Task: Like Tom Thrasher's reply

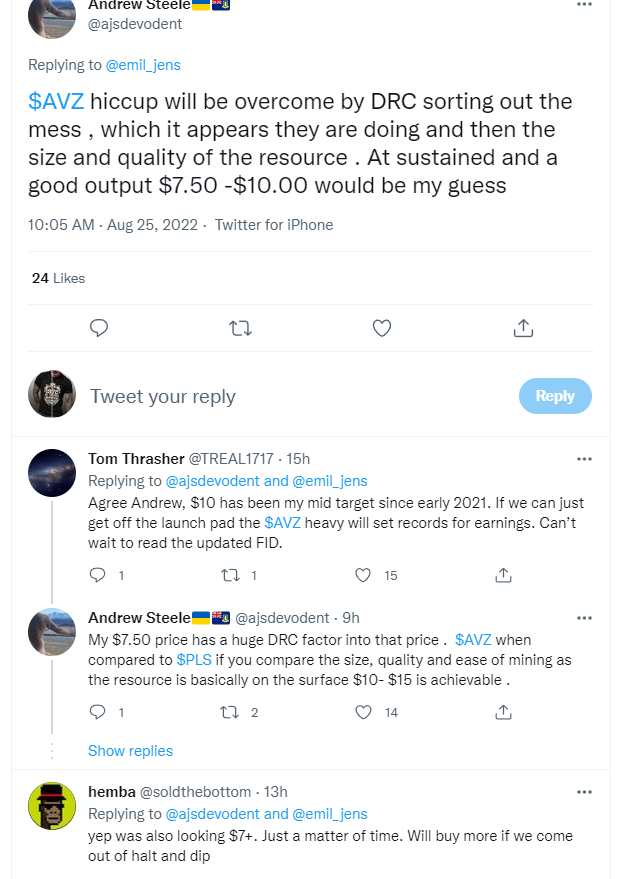Action: point(365,575)
